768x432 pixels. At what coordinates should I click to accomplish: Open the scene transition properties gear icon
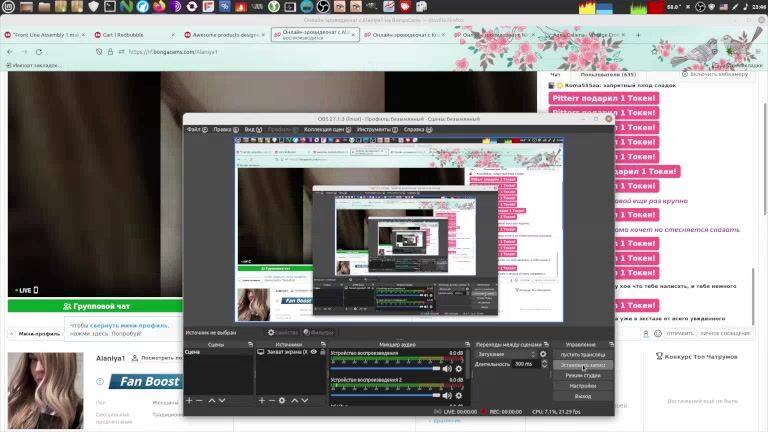pos(544,353)
